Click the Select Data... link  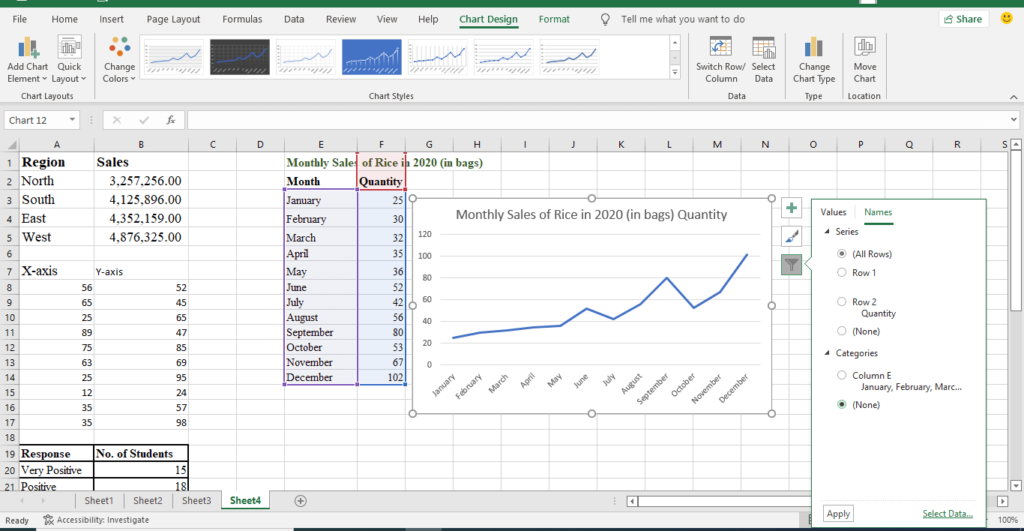[x=947, y=514]
